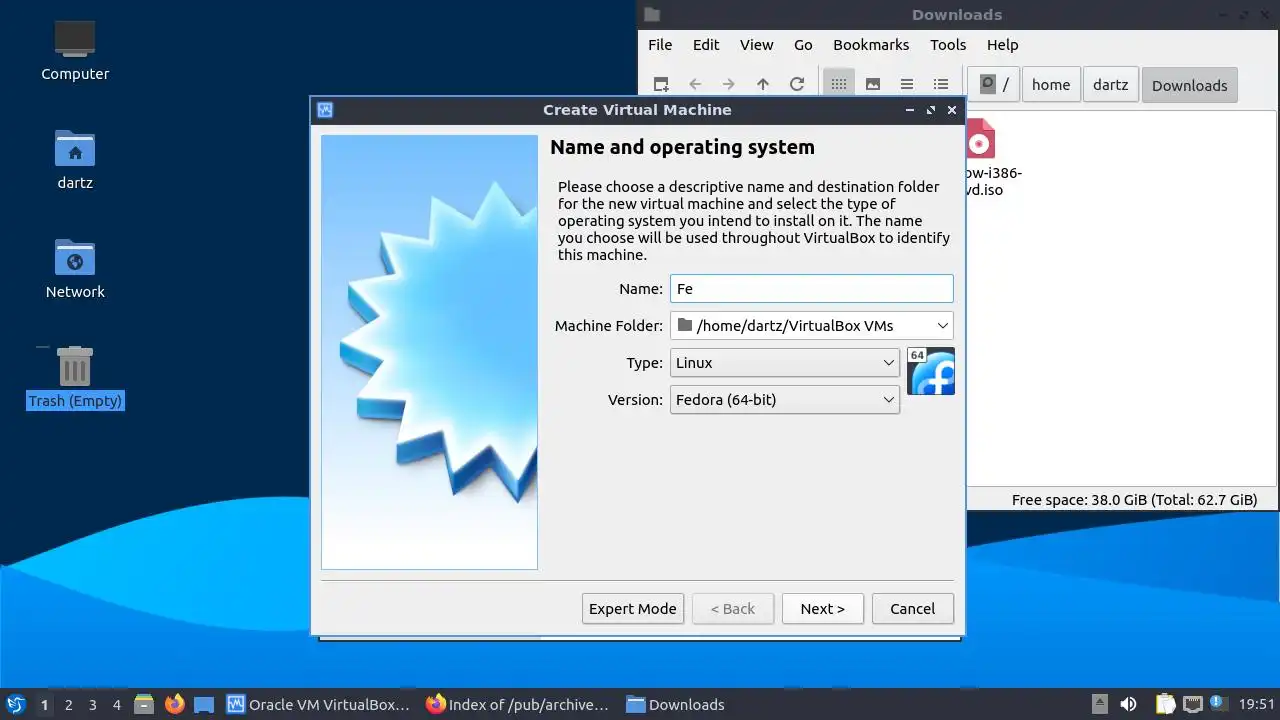Open the removable media eject tray icon
Viewport: 1280px width, 720px height.
tap(1099, 705)
